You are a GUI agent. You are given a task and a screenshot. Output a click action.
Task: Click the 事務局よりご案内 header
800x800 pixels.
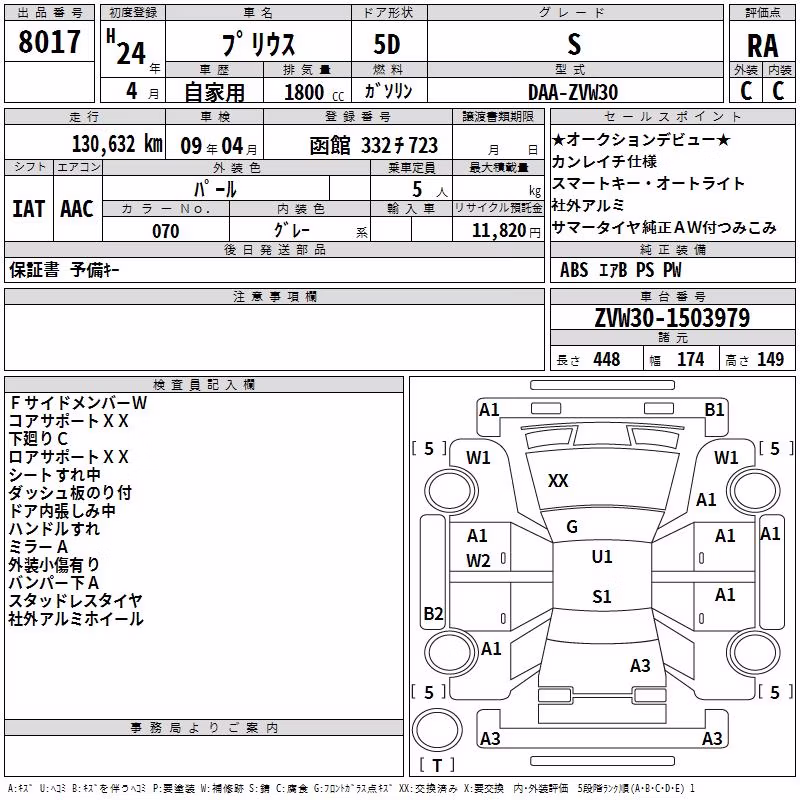coord(204,728)
